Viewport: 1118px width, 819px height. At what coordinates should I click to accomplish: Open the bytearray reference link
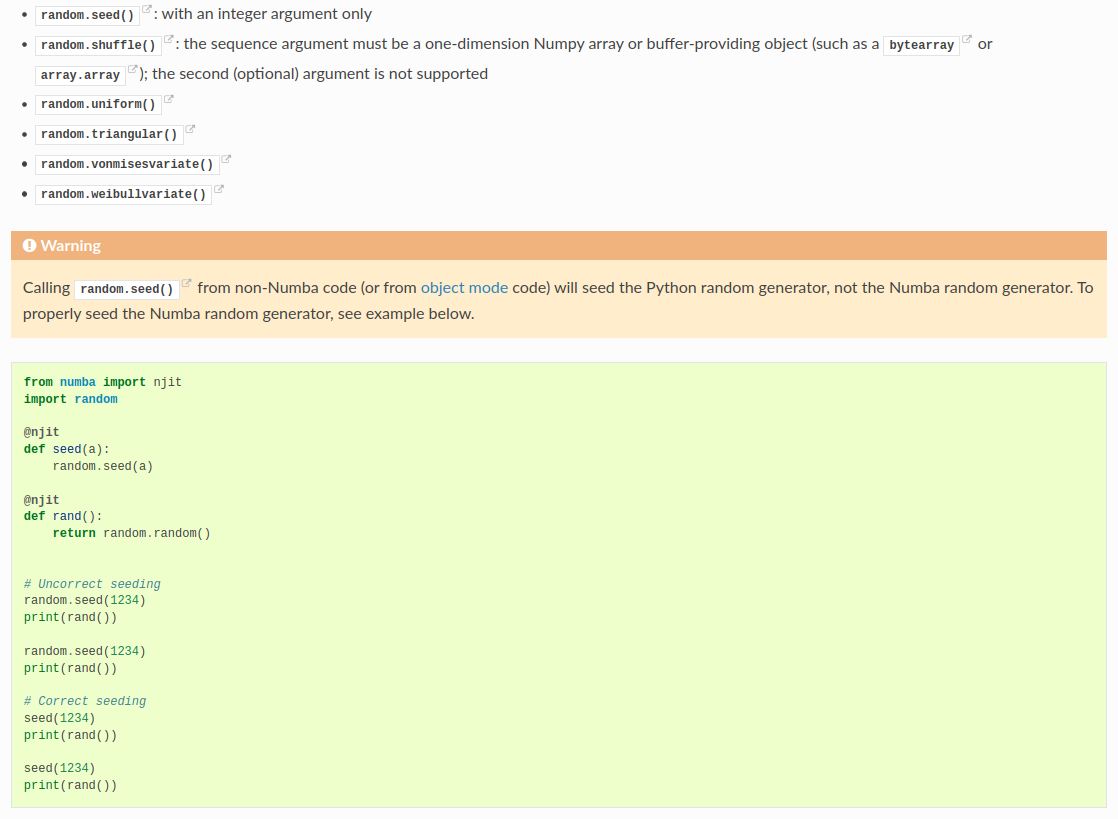click(x=921, y=45)
